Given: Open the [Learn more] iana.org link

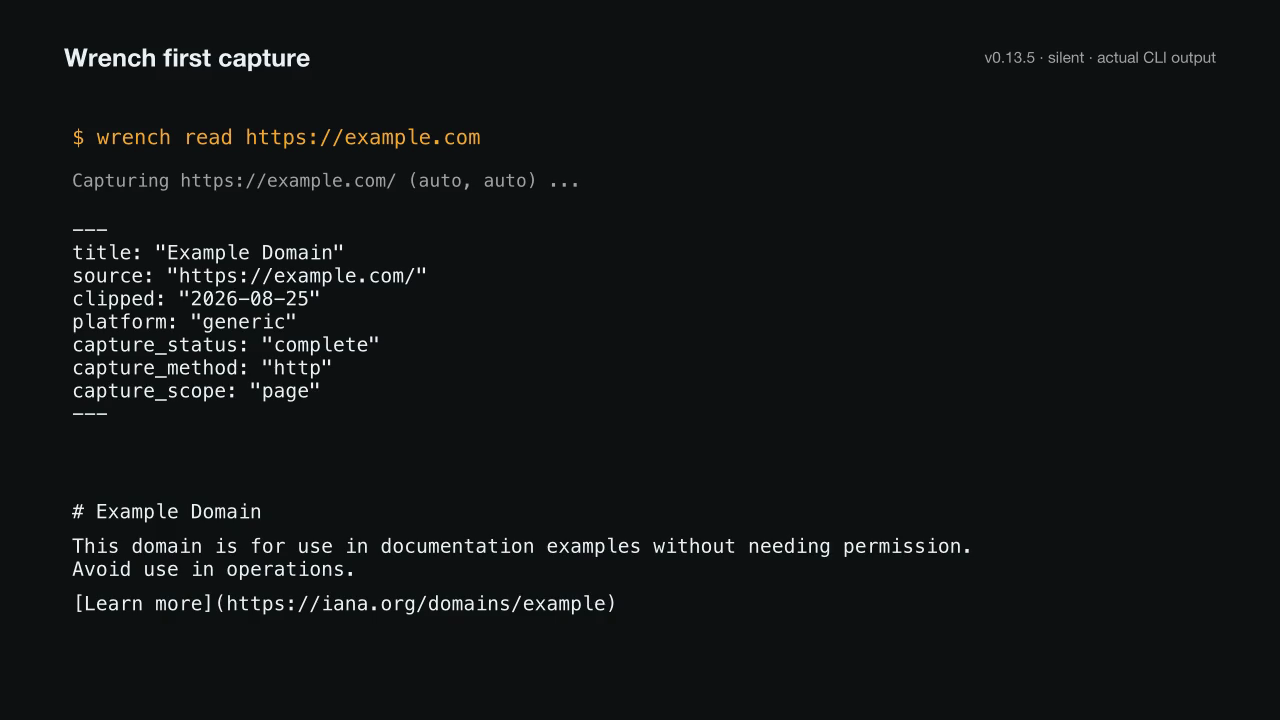Looking at the screenshot, I should click(x=344, y=604).
